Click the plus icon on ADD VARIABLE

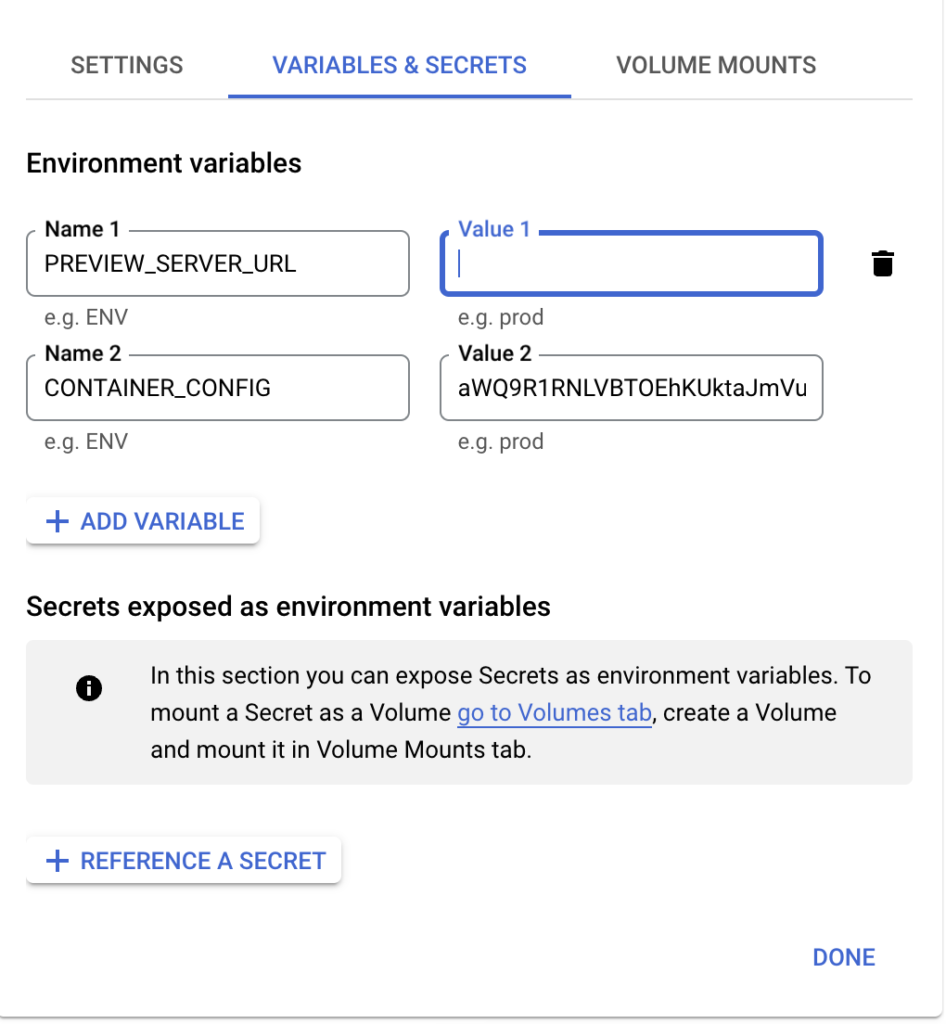(57, 521)
